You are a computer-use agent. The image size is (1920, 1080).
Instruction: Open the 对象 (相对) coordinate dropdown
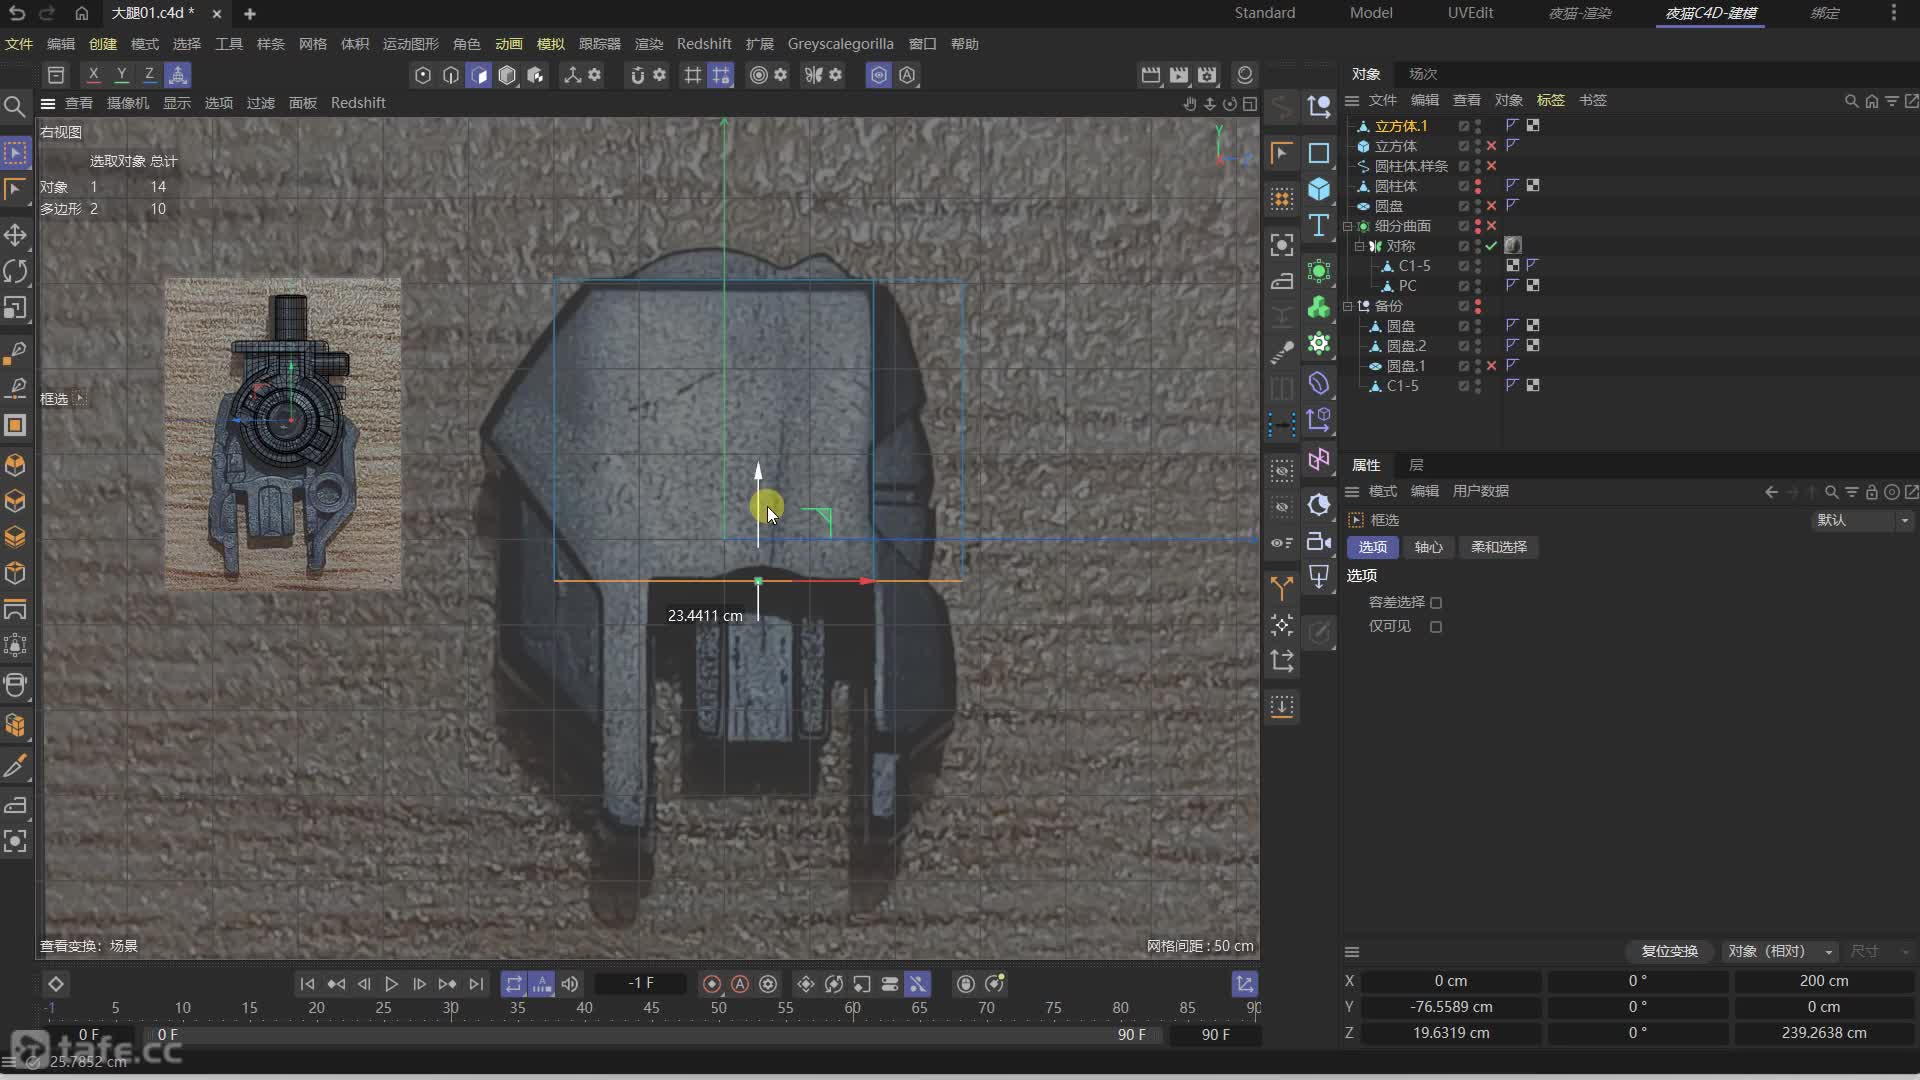pyautogui.click(x=1780, y=951)
